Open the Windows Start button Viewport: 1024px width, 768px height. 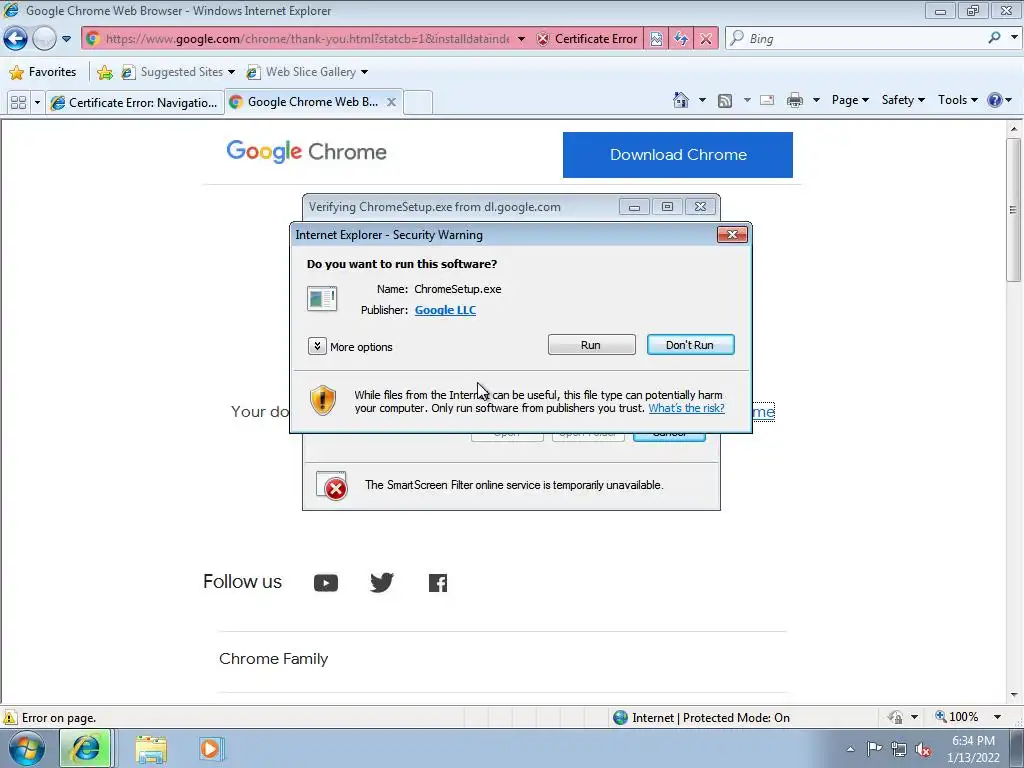point(26,748)
